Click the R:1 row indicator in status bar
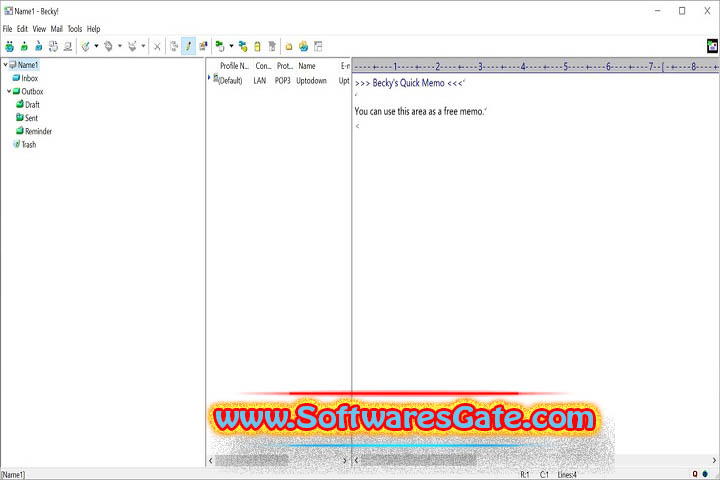The image size is (720, 480). click(x=525, y=474)
